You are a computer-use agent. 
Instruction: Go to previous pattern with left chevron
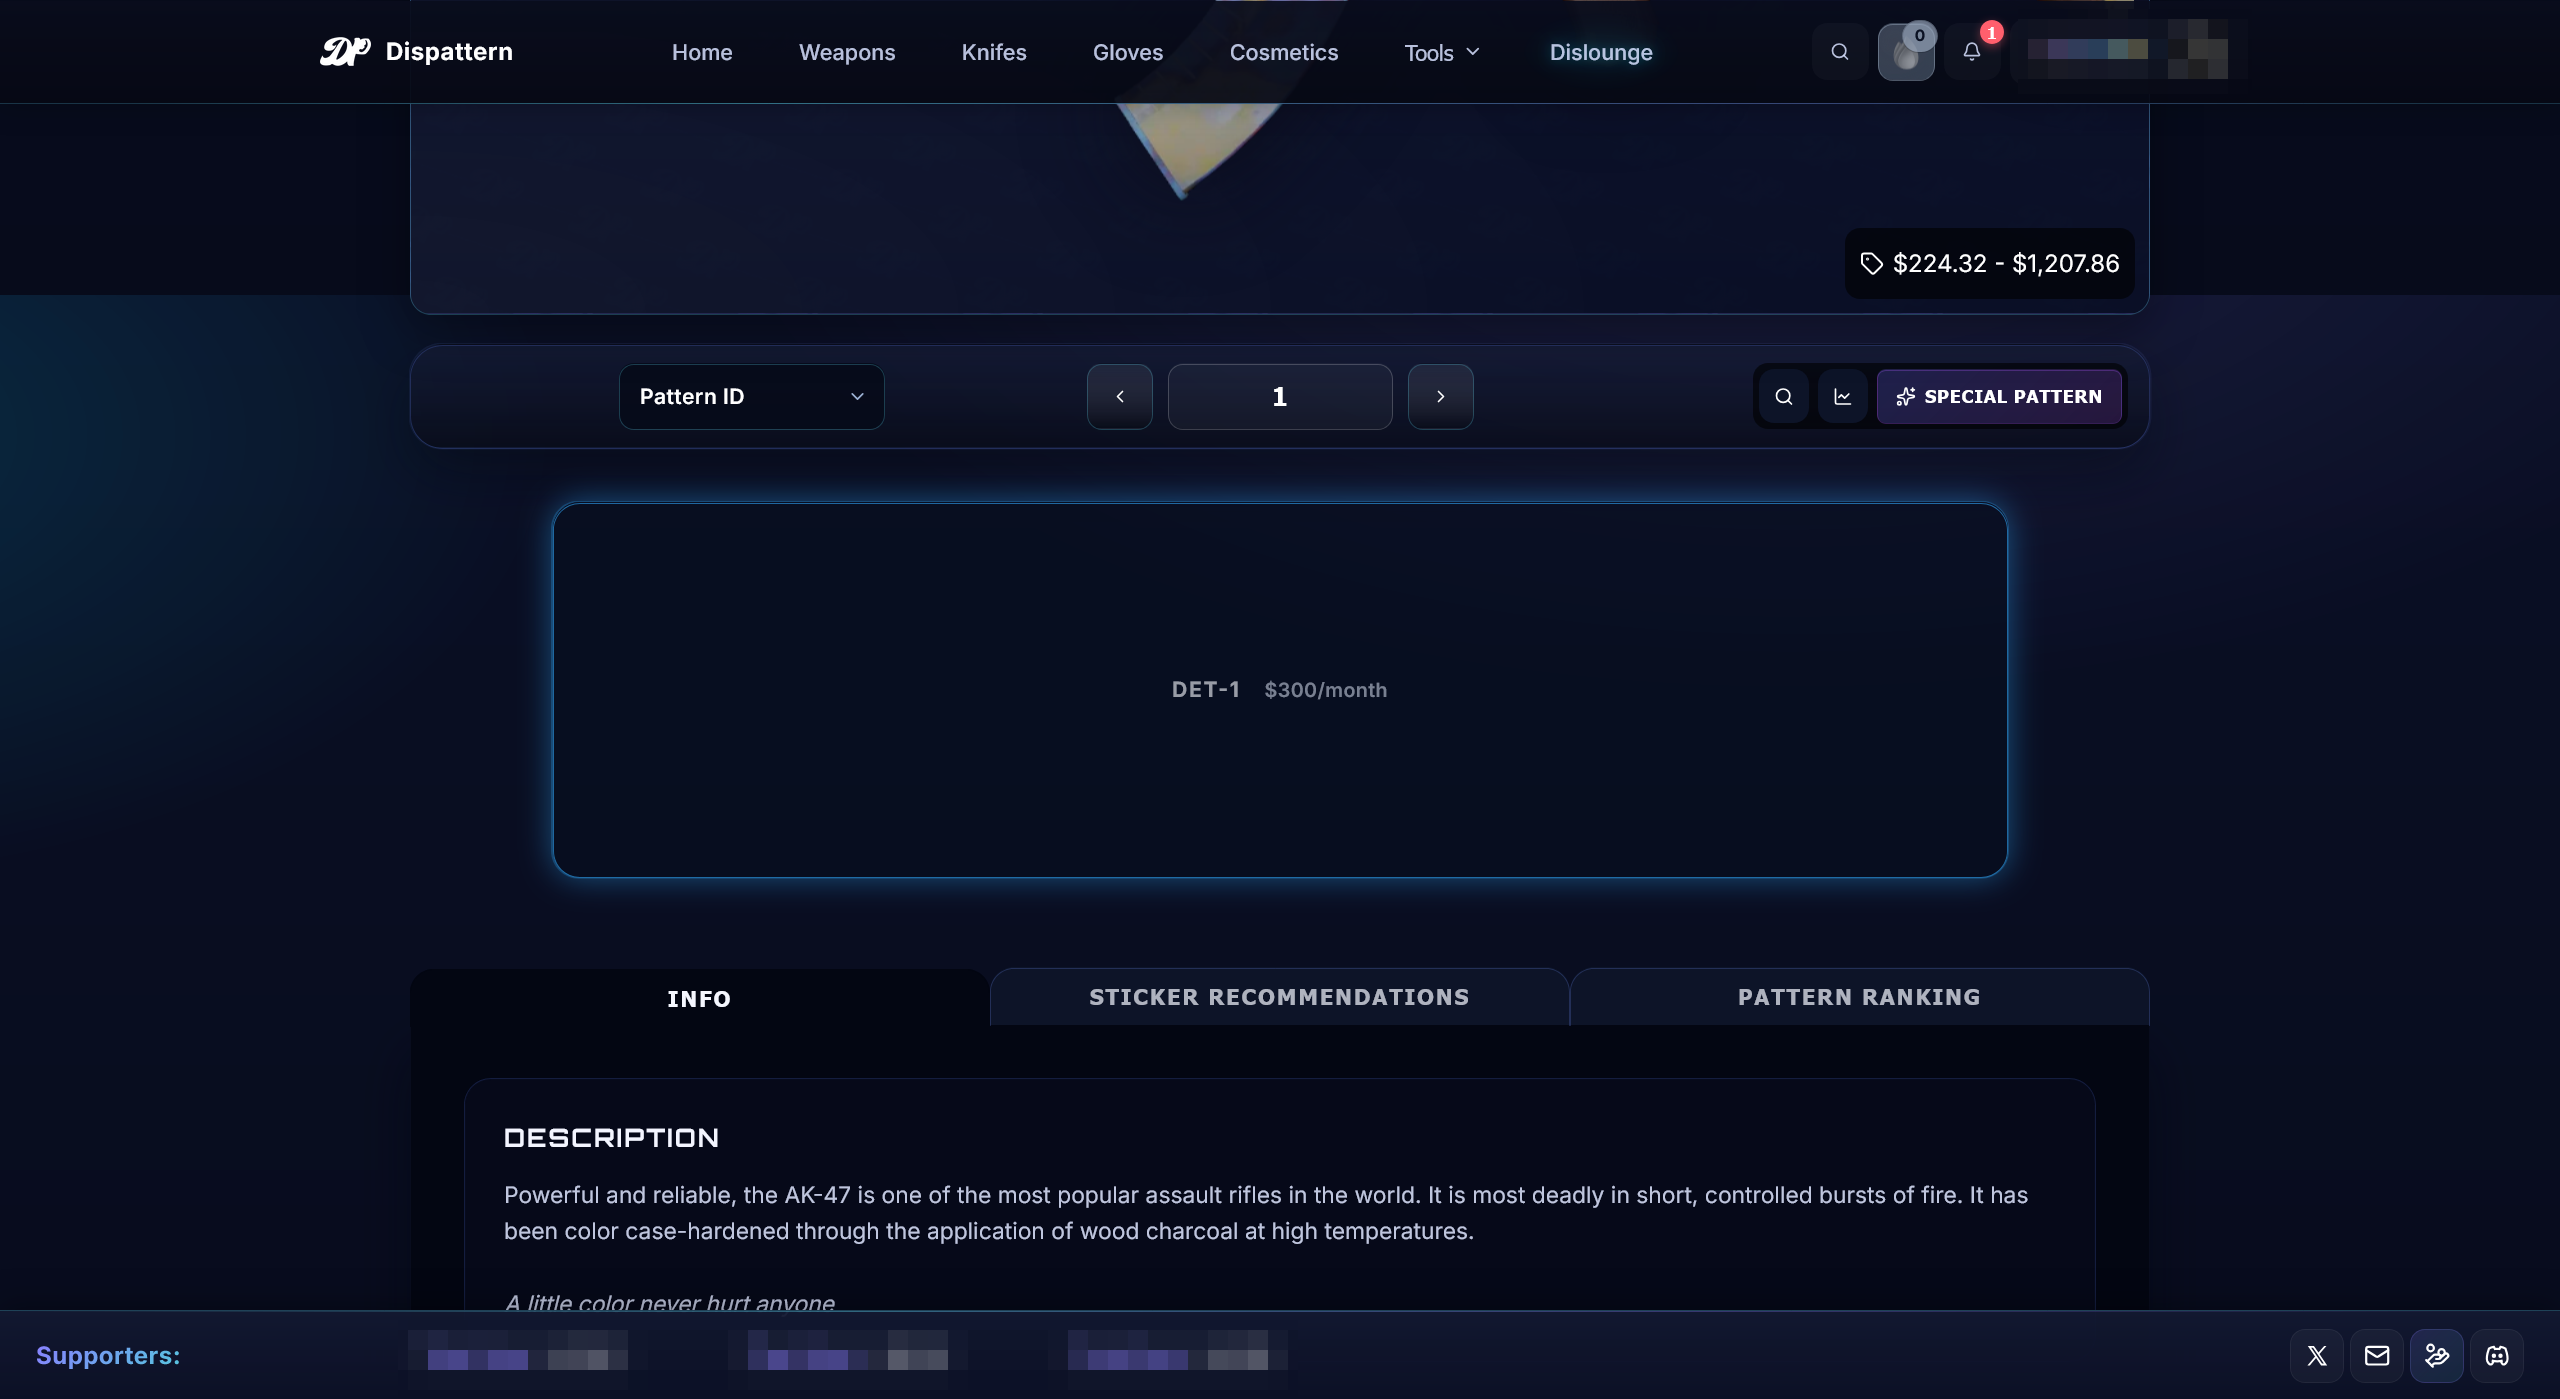coord(1119,397)
